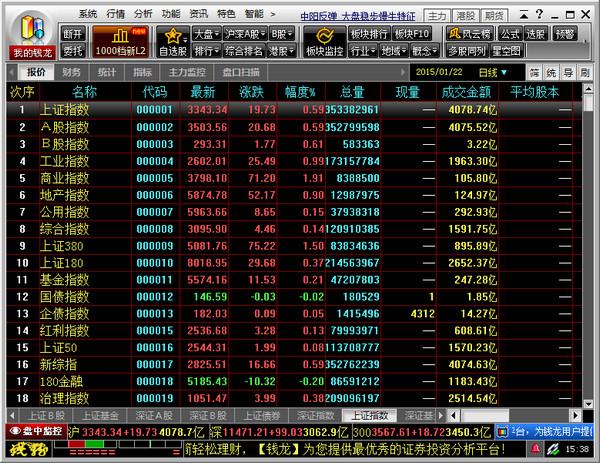Switch to the 盘口扫描 tab
This screenshot has height=463, width=600.
coord(241,72)
